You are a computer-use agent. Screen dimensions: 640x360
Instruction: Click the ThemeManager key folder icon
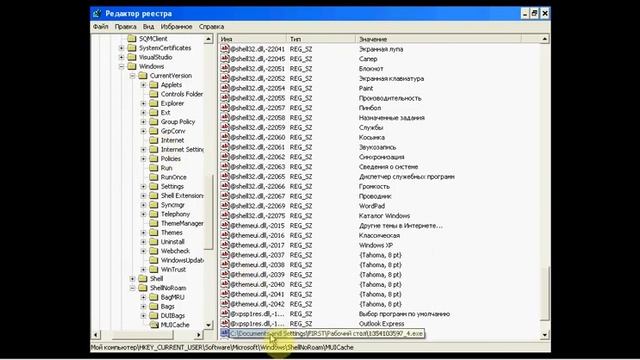coord(153,223)
